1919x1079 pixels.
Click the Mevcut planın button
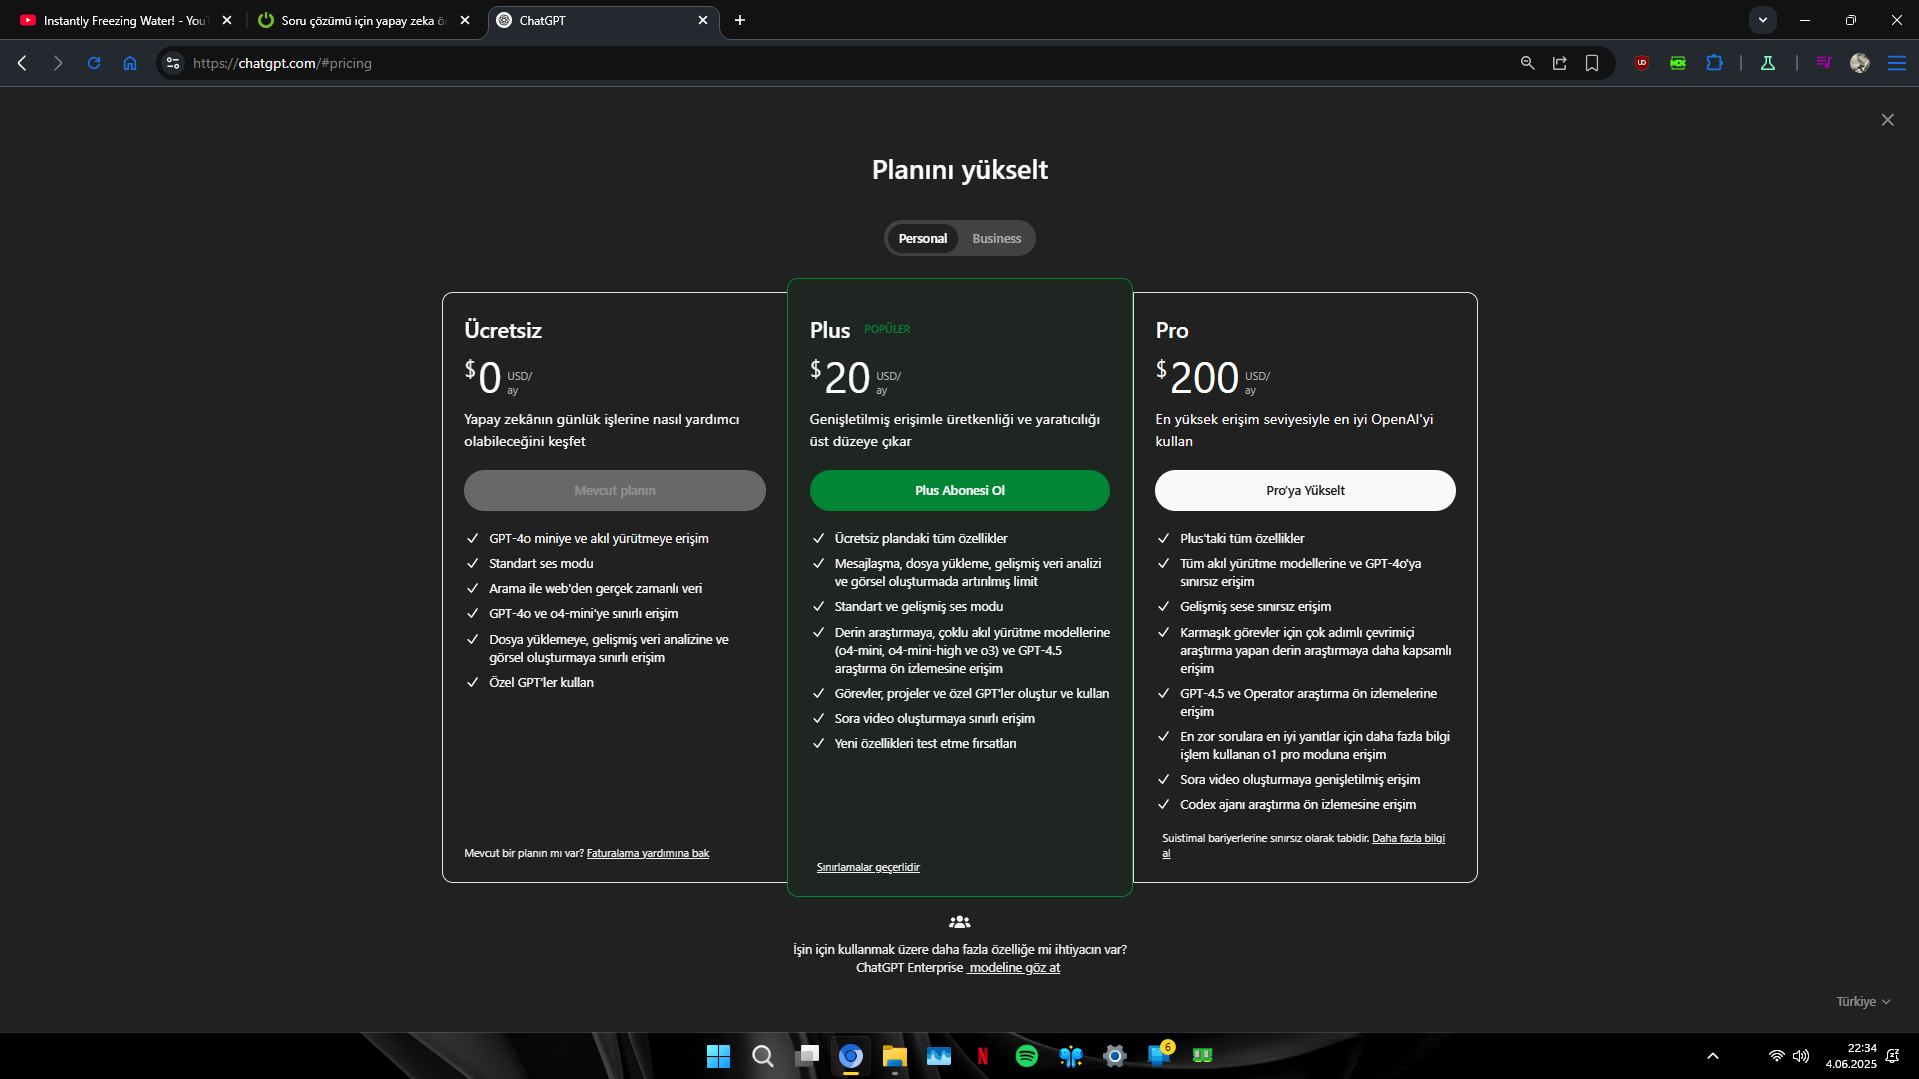pyautogui.click(x=615, y=491)
